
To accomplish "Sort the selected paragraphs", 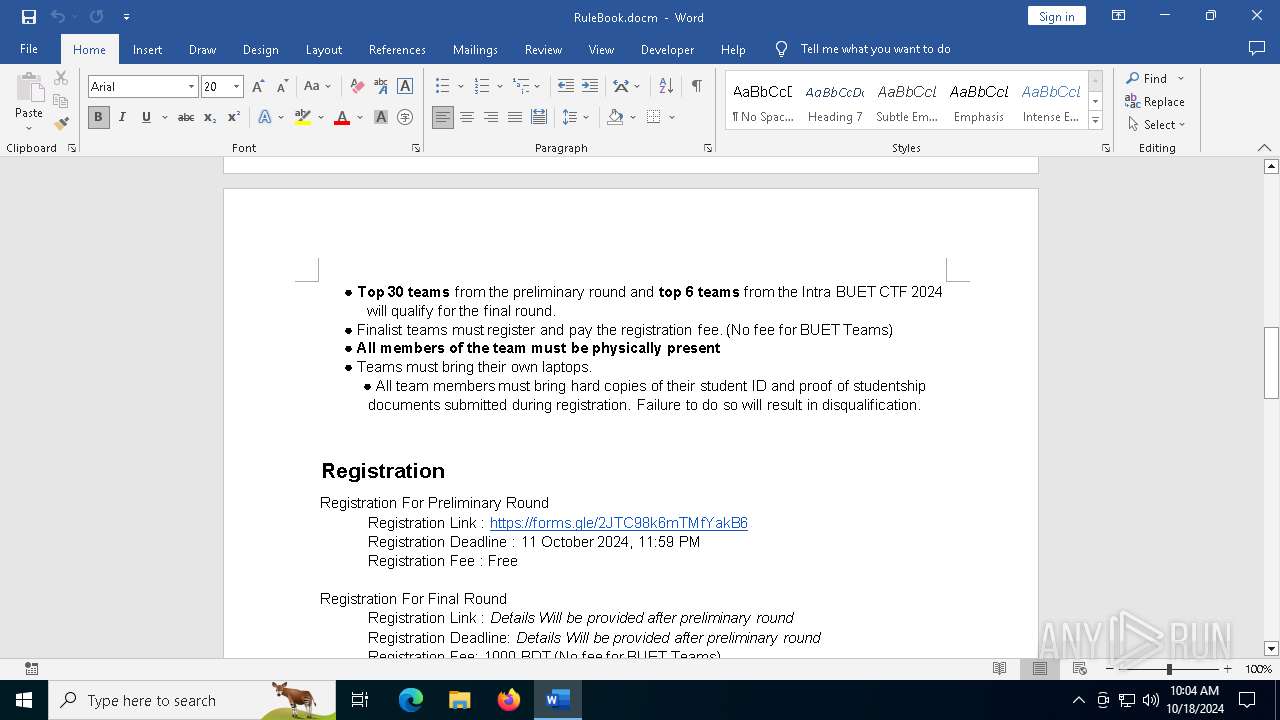I will 666,87.
